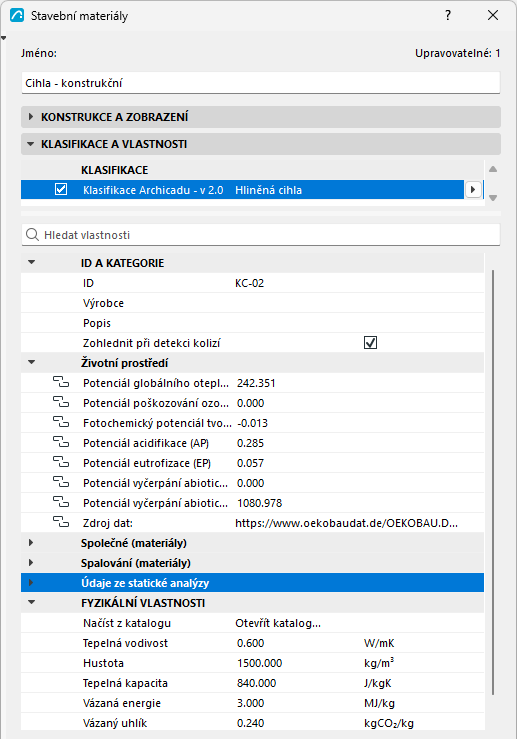Image resolution: width=517 pixels, height=739 pixels.
Task: Click link icon beside Potenciál eutrofizace (EP)
Action: [61, 462]
